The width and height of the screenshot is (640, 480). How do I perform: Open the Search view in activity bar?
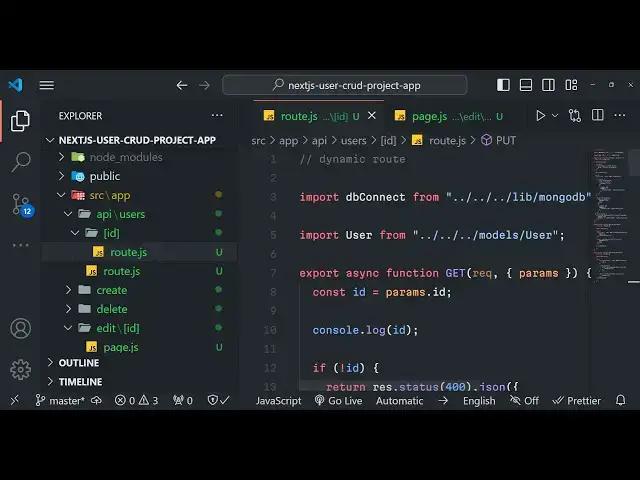pos(21,162)
